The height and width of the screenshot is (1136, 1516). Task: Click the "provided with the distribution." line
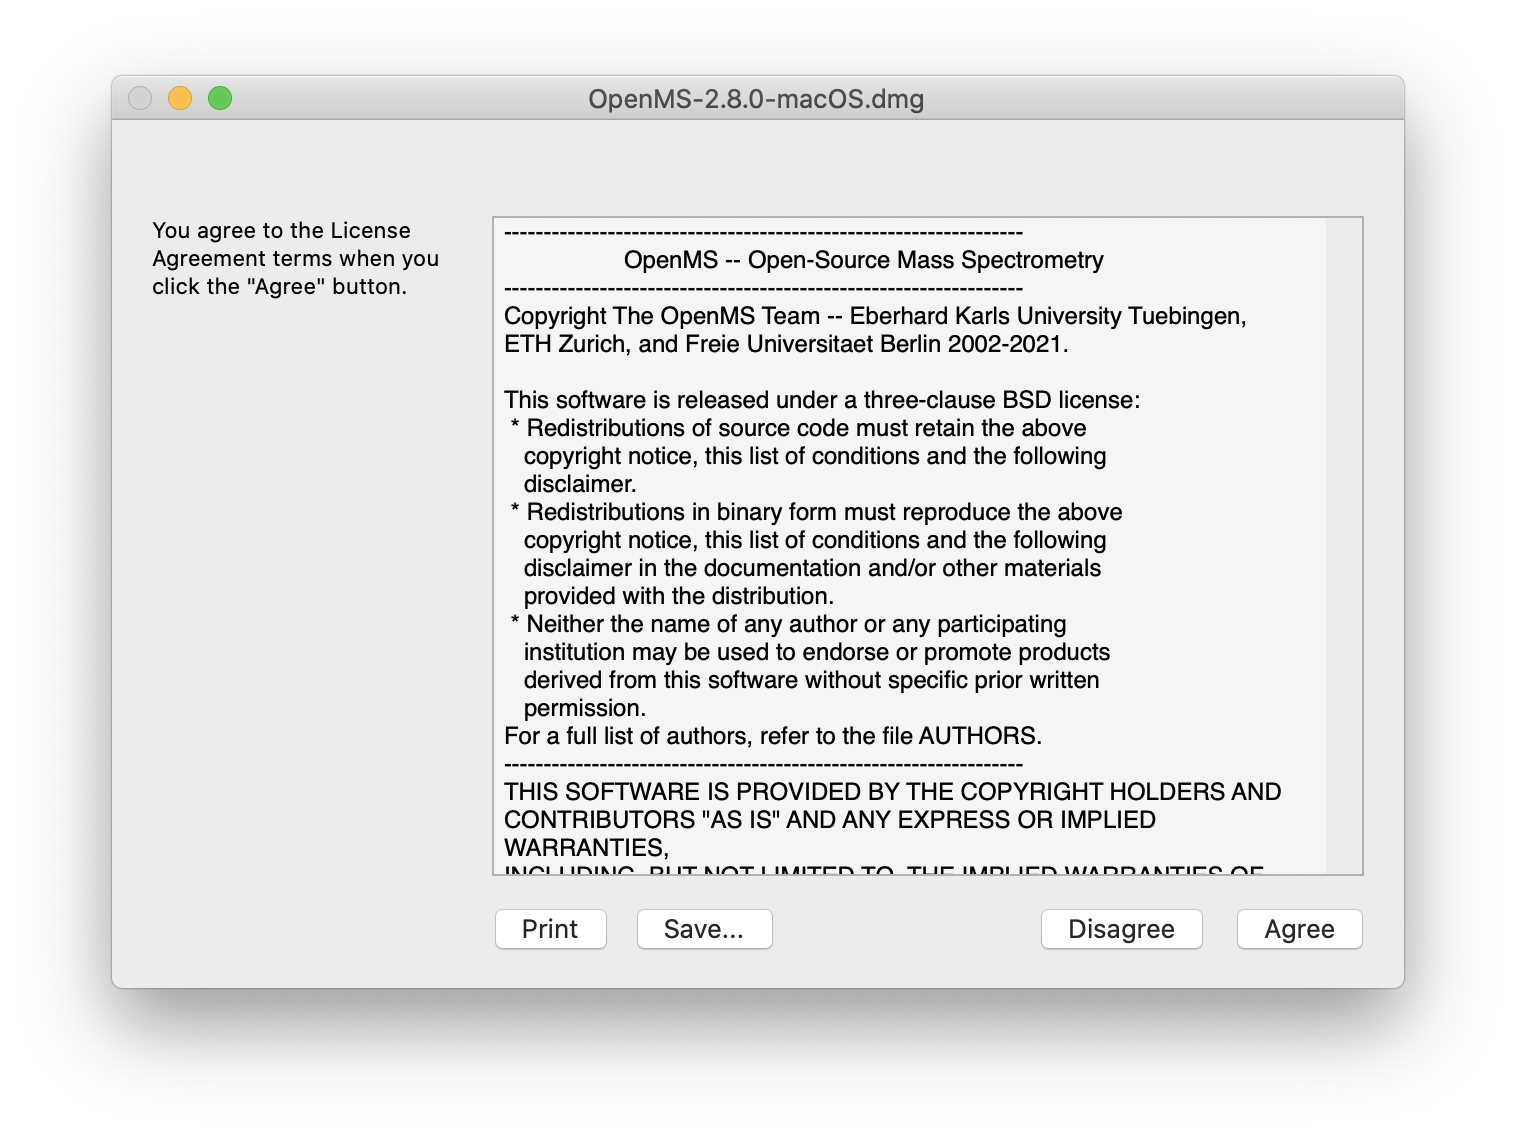(x=679, y=596)
